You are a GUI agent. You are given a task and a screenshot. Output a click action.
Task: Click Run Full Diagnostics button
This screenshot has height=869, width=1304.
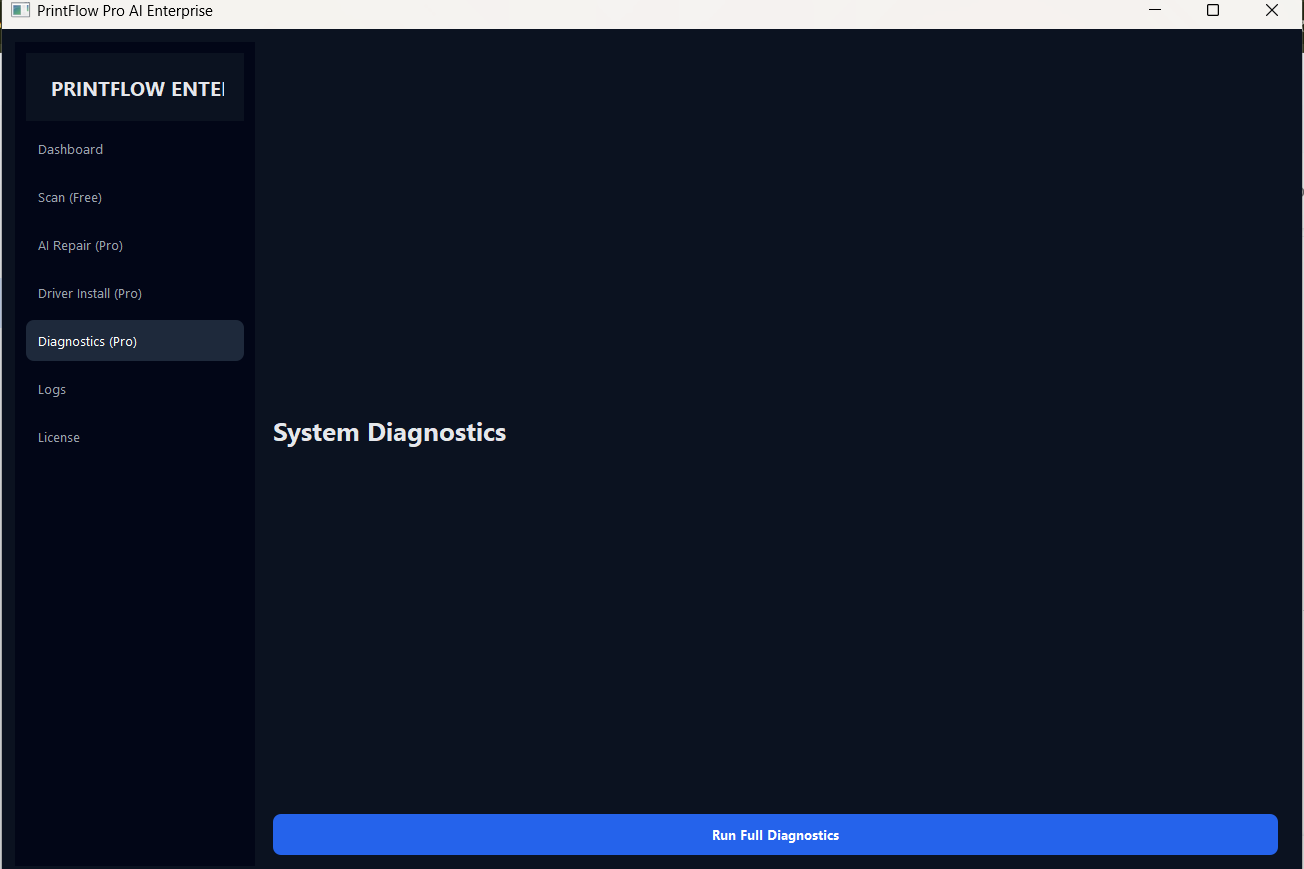(x=775, y=835)
